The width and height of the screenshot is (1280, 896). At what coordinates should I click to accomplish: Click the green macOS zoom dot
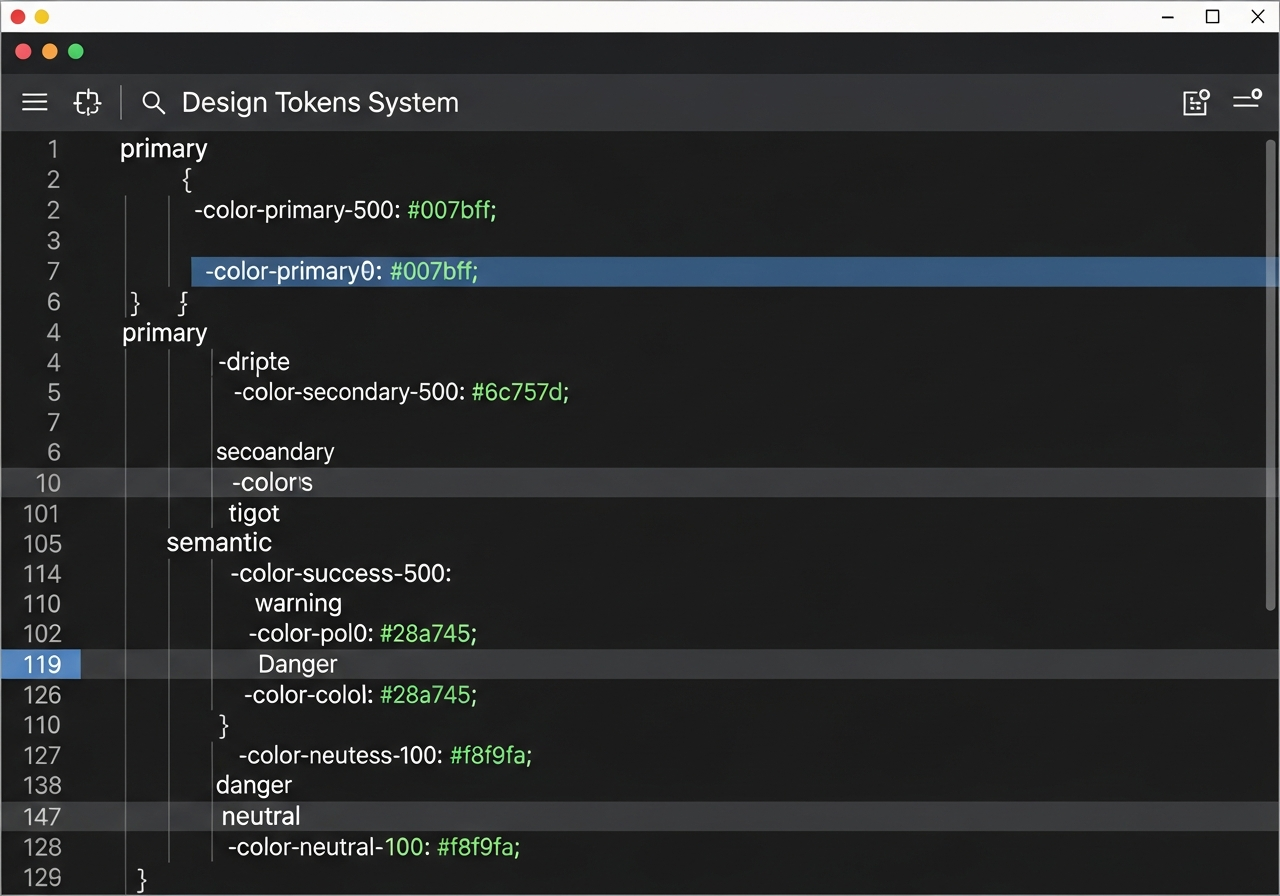click(x=75, y=51)
